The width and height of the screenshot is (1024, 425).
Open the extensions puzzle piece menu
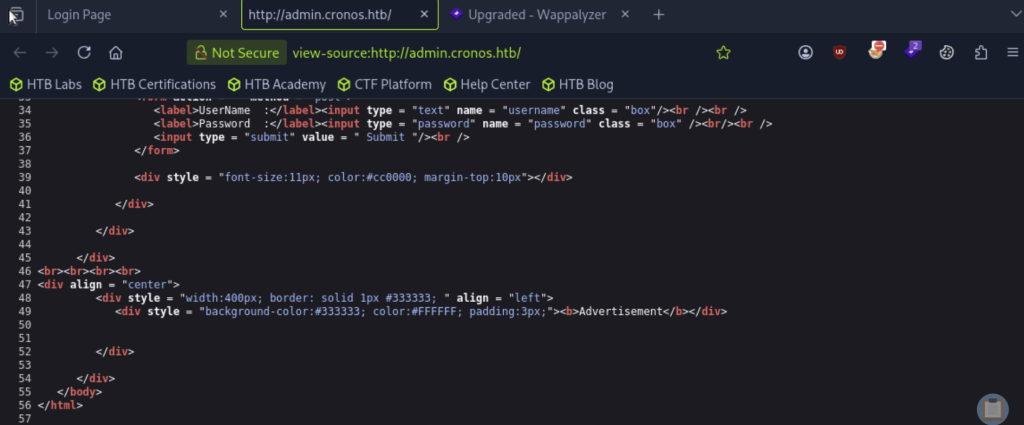point(980,53)
